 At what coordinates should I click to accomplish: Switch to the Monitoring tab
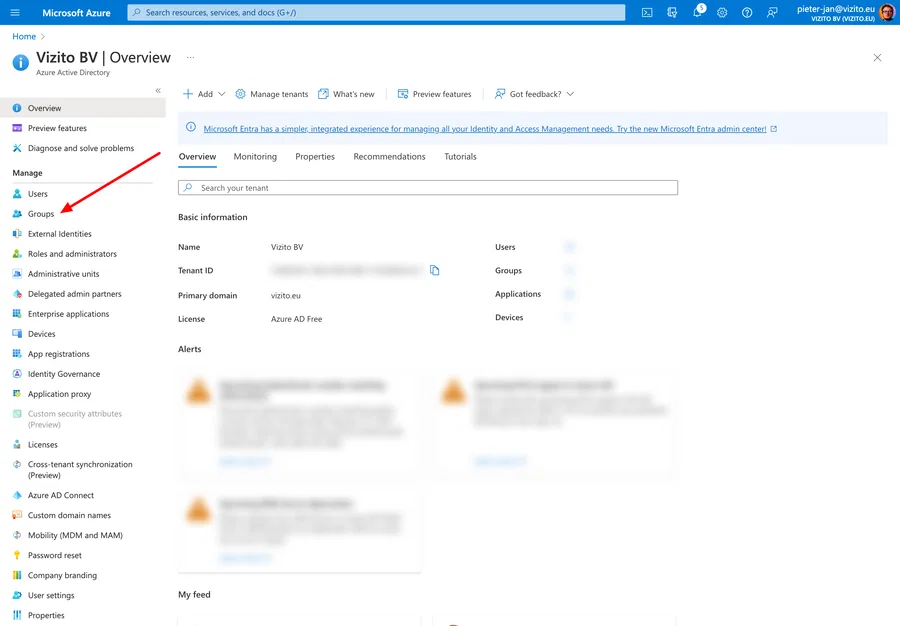tap(255, 156)
